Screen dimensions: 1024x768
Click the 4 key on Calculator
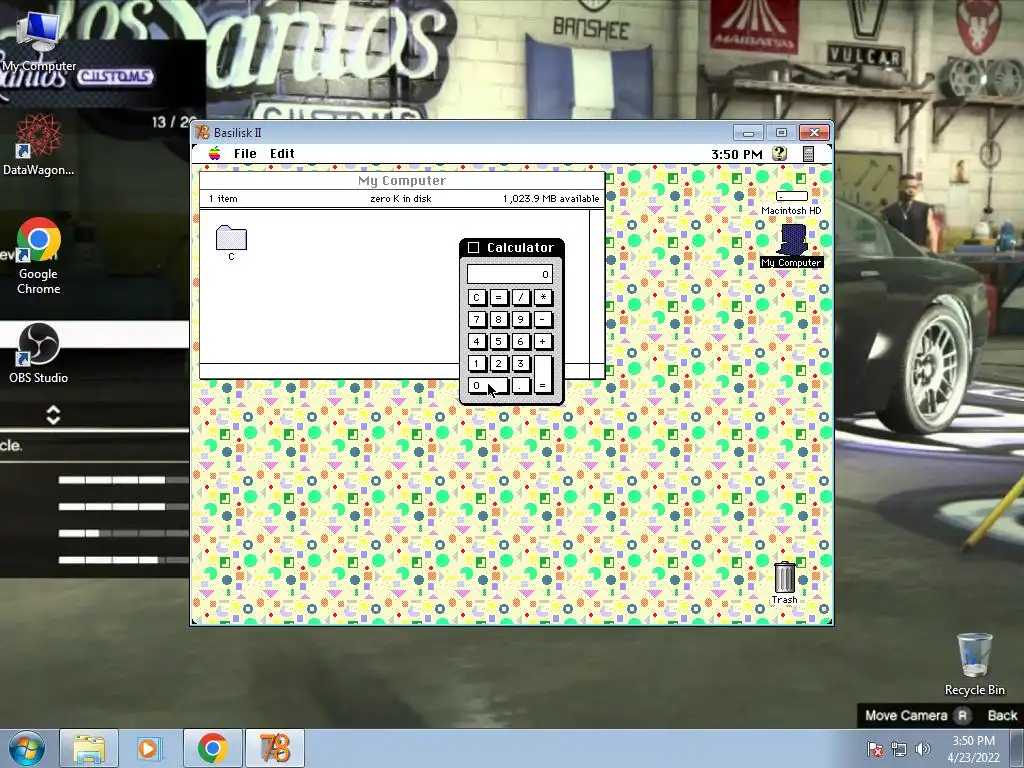point(477,342)
